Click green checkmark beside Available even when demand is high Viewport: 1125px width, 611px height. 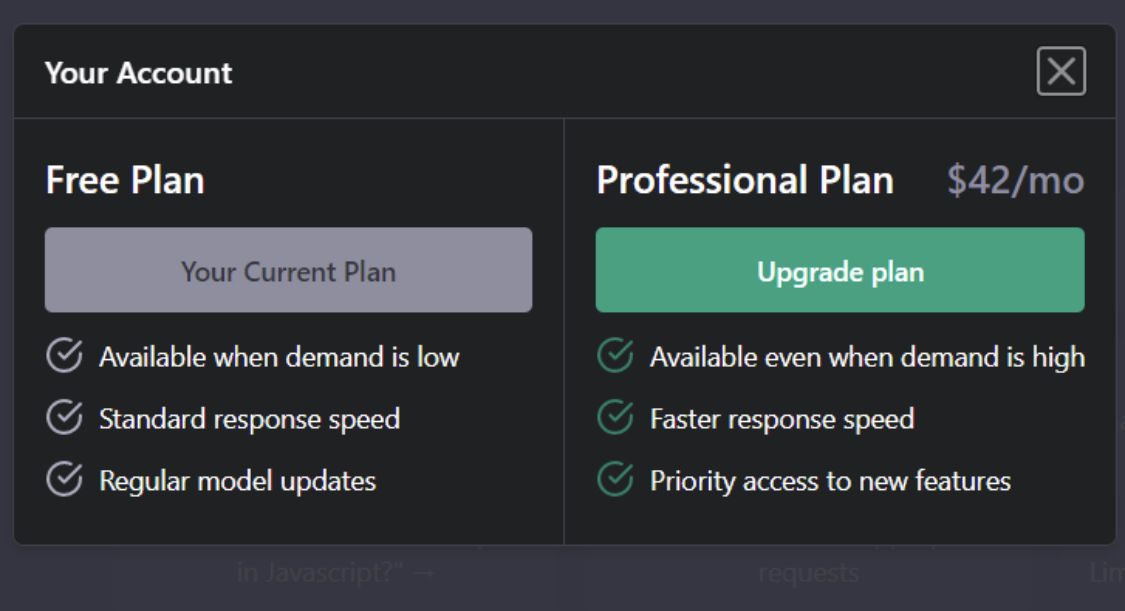point(616,356)
